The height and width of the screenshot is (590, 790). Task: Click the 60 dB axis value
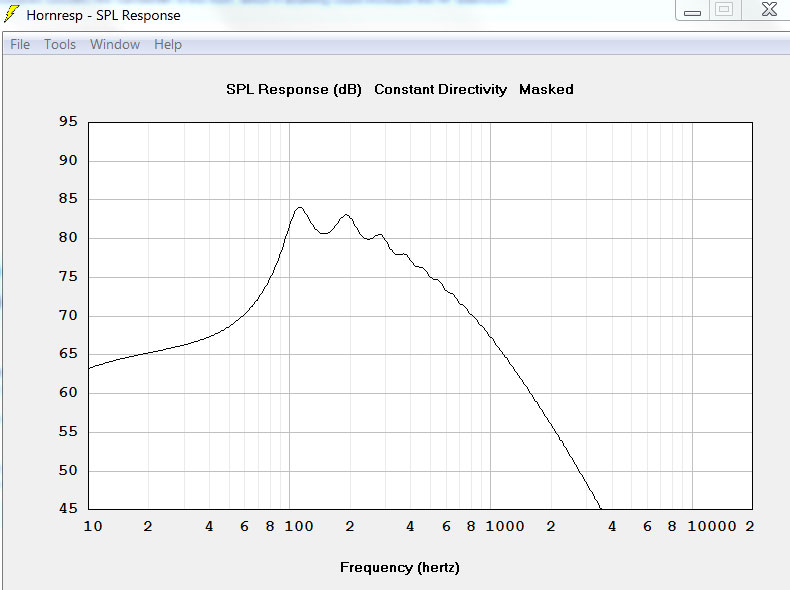[68, 392]
